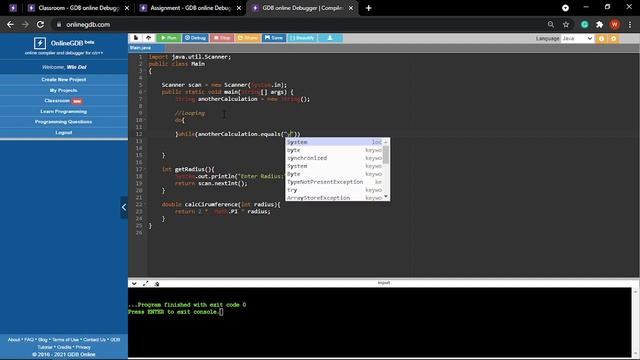Click the light-blue download icon button

point(330,38)
